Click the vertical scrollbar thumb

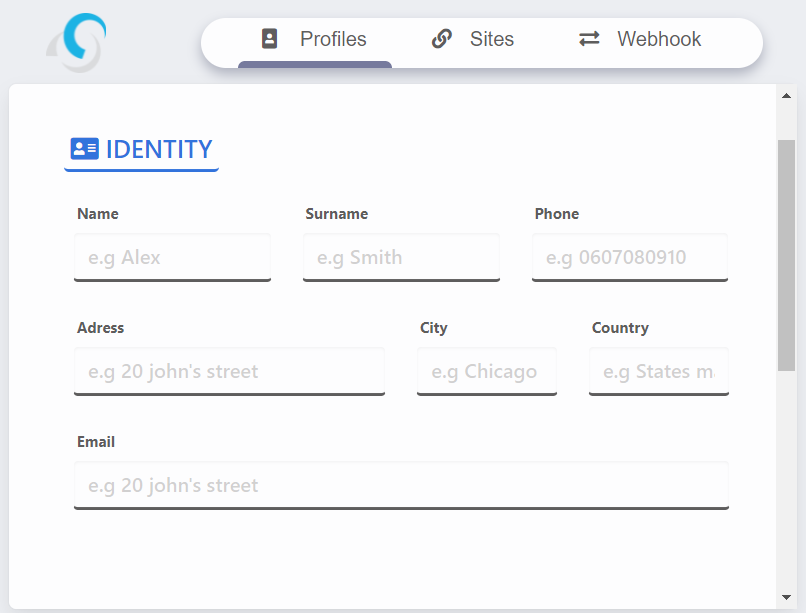click(786, 254)
